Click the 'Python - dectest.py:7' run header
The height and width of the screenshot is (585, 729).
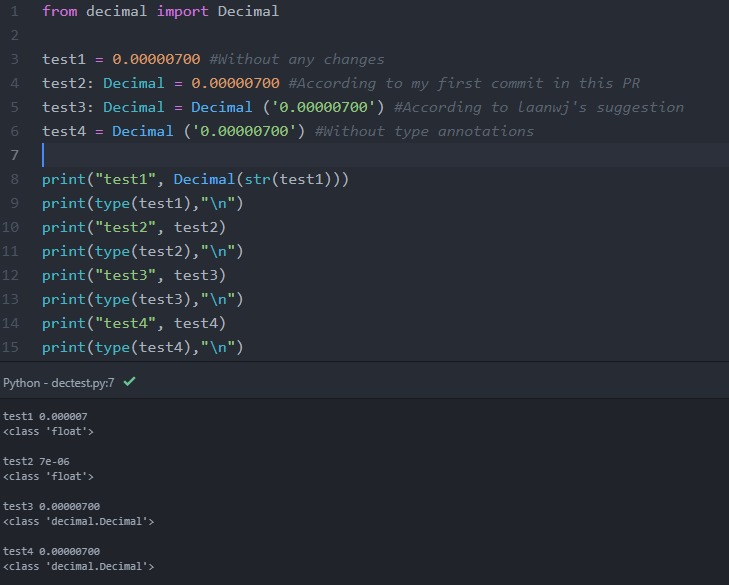coord(59,383)
